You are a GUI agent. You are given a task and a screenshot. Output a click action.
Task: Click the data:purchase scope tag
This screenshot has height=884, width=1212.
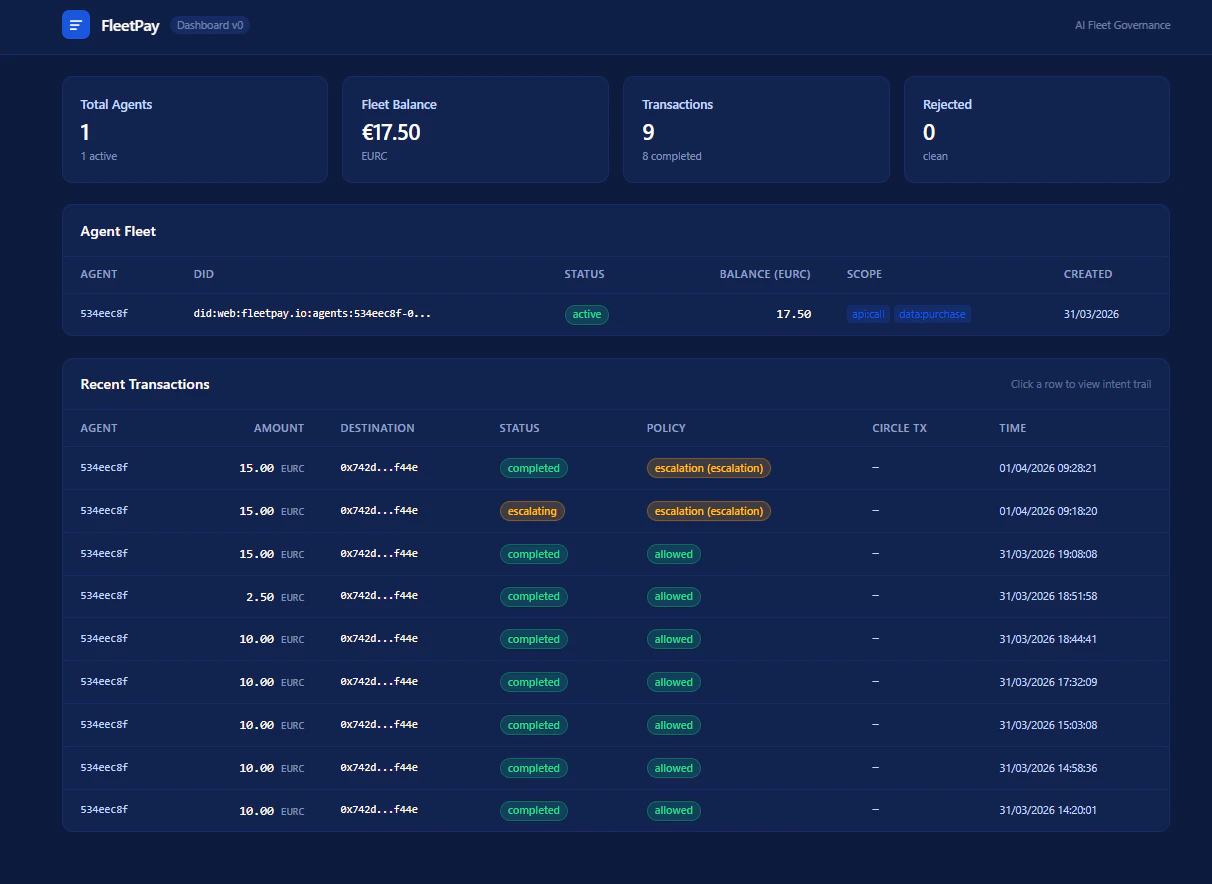point(932,314)
